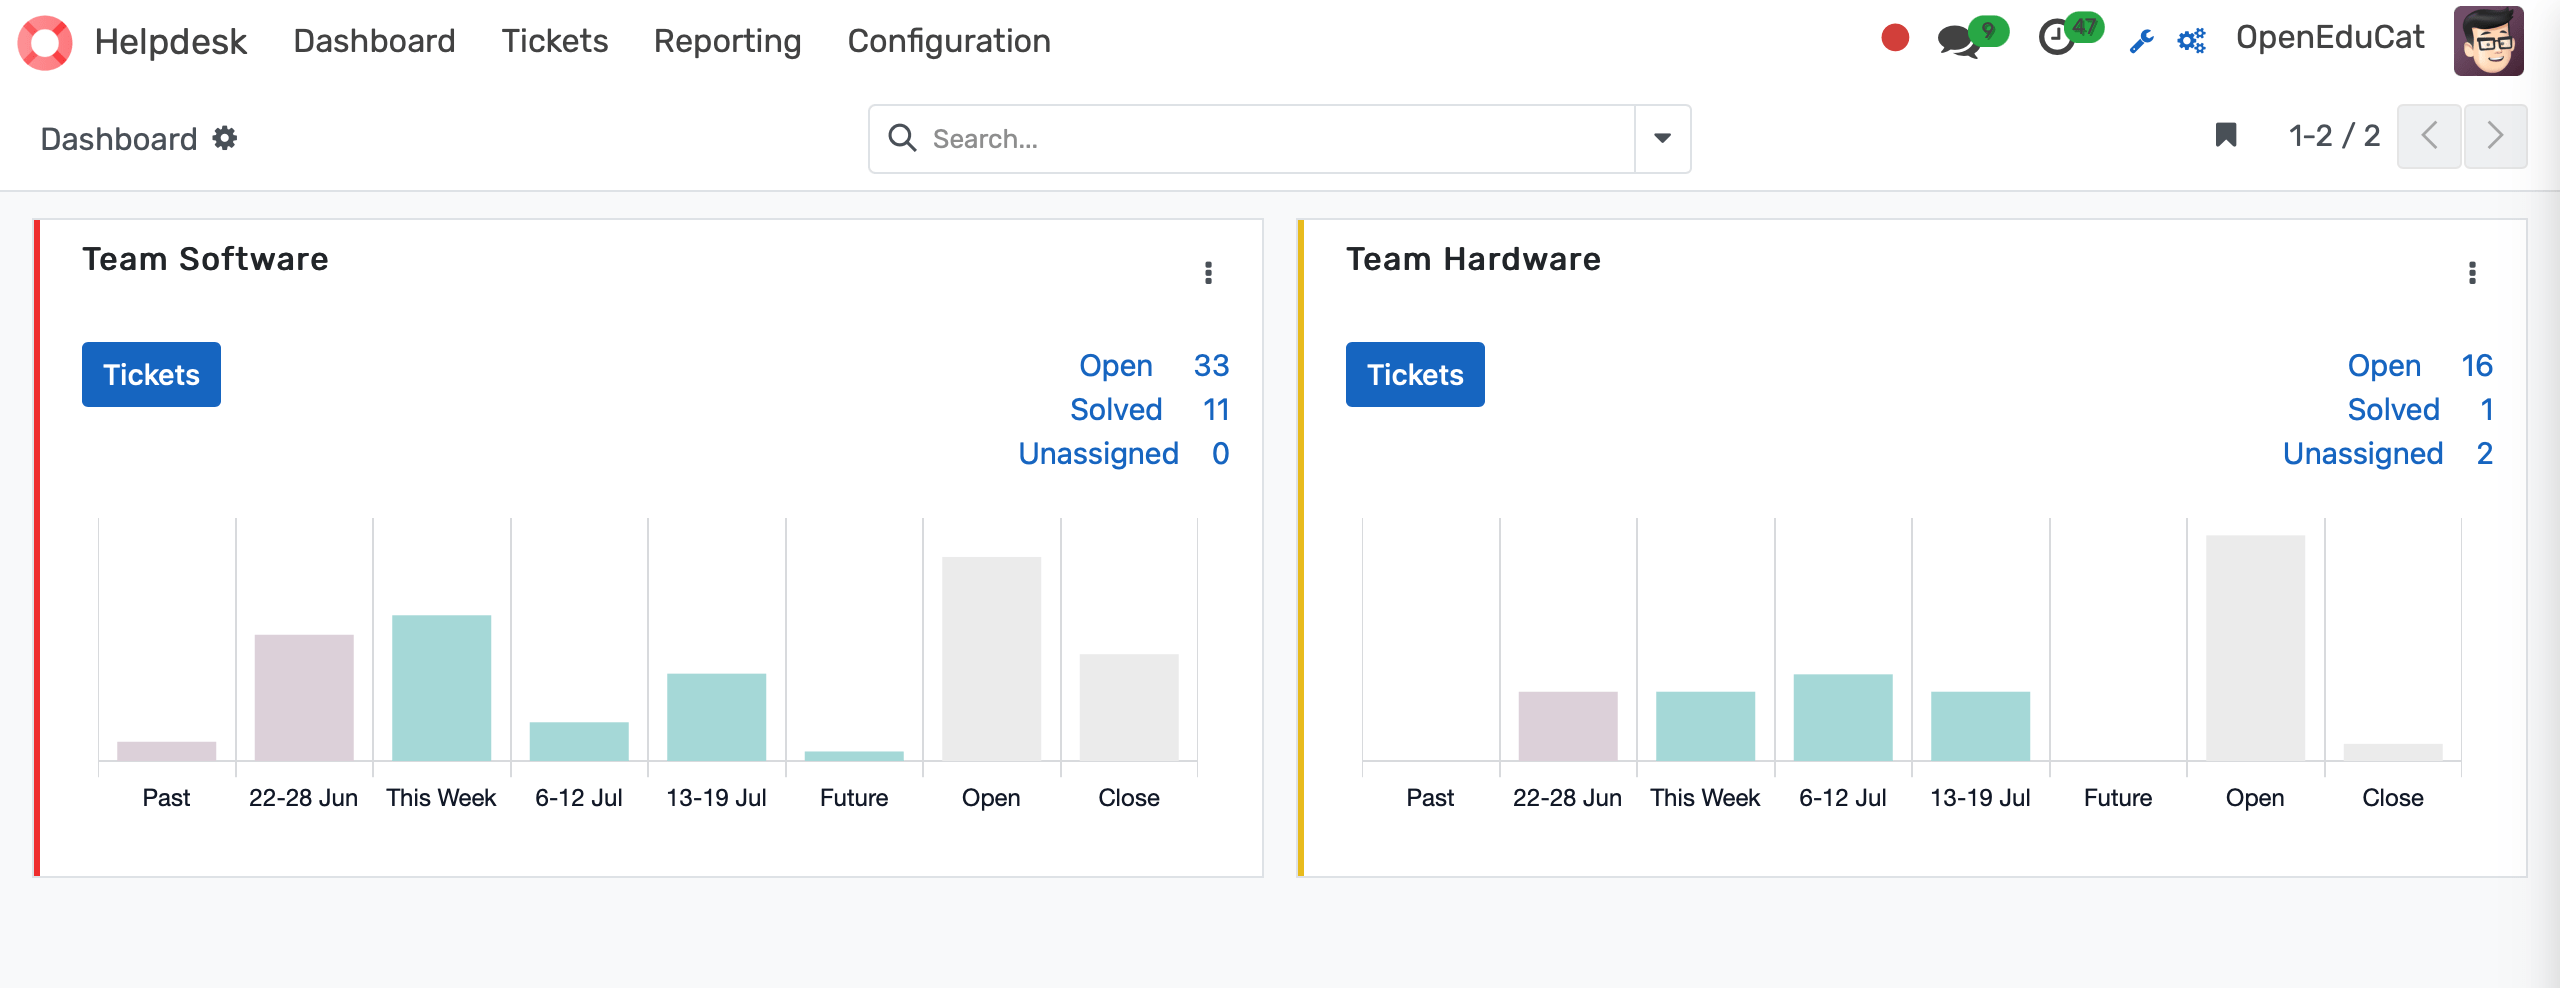This screenshot has height=988, width=2560.
Task: Click the Tickets button on Team Software card
Action: [x=151, y=374]
